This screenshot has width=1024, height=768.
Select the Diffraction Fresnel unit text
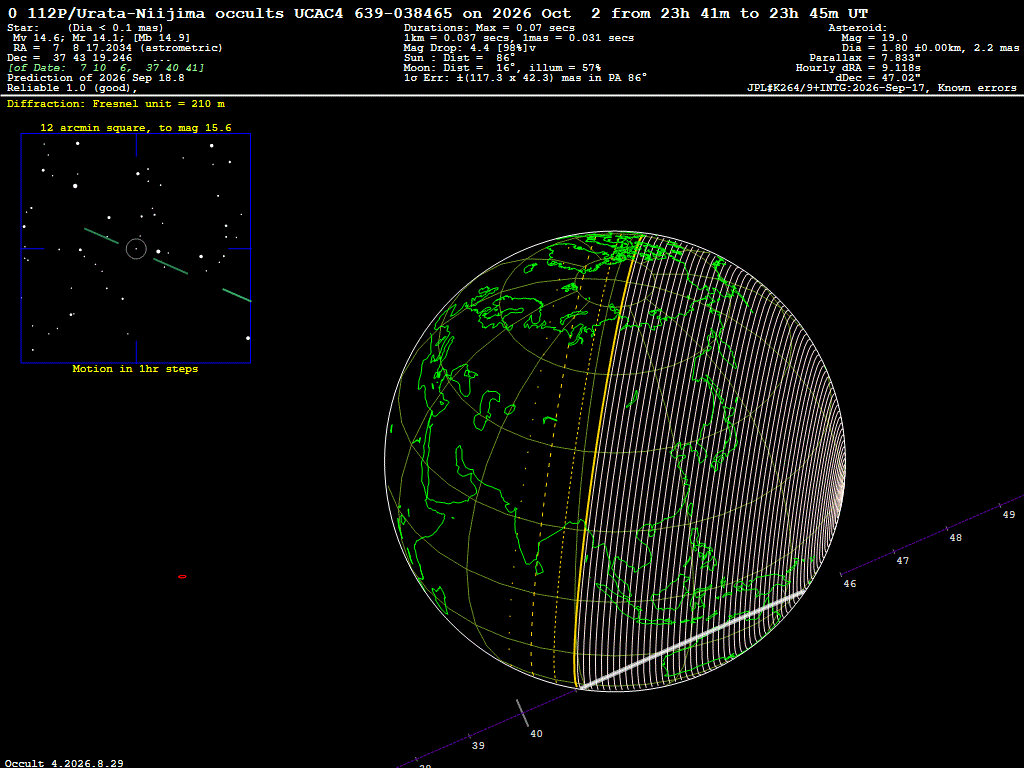click(x=116, y=104)
